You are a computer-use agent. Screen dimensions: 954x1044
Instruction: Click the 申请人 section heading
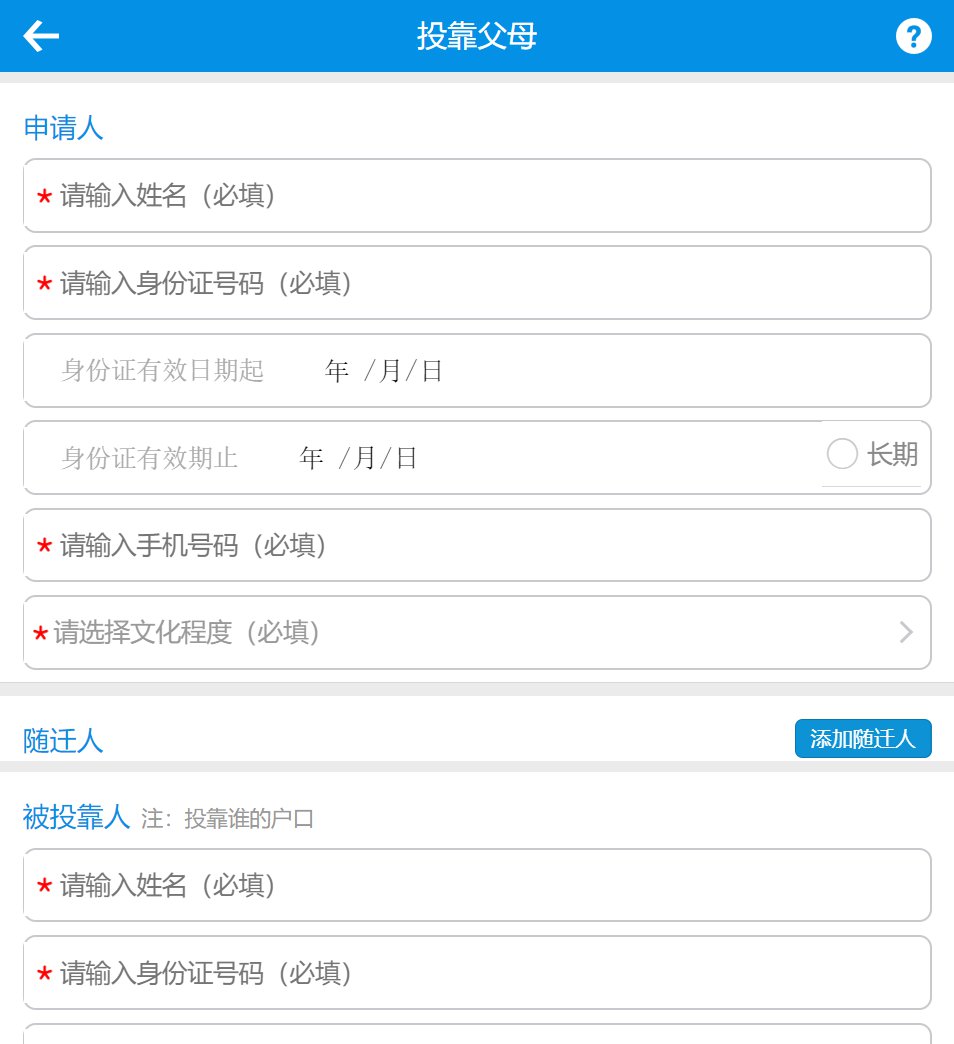coord(63,129)
